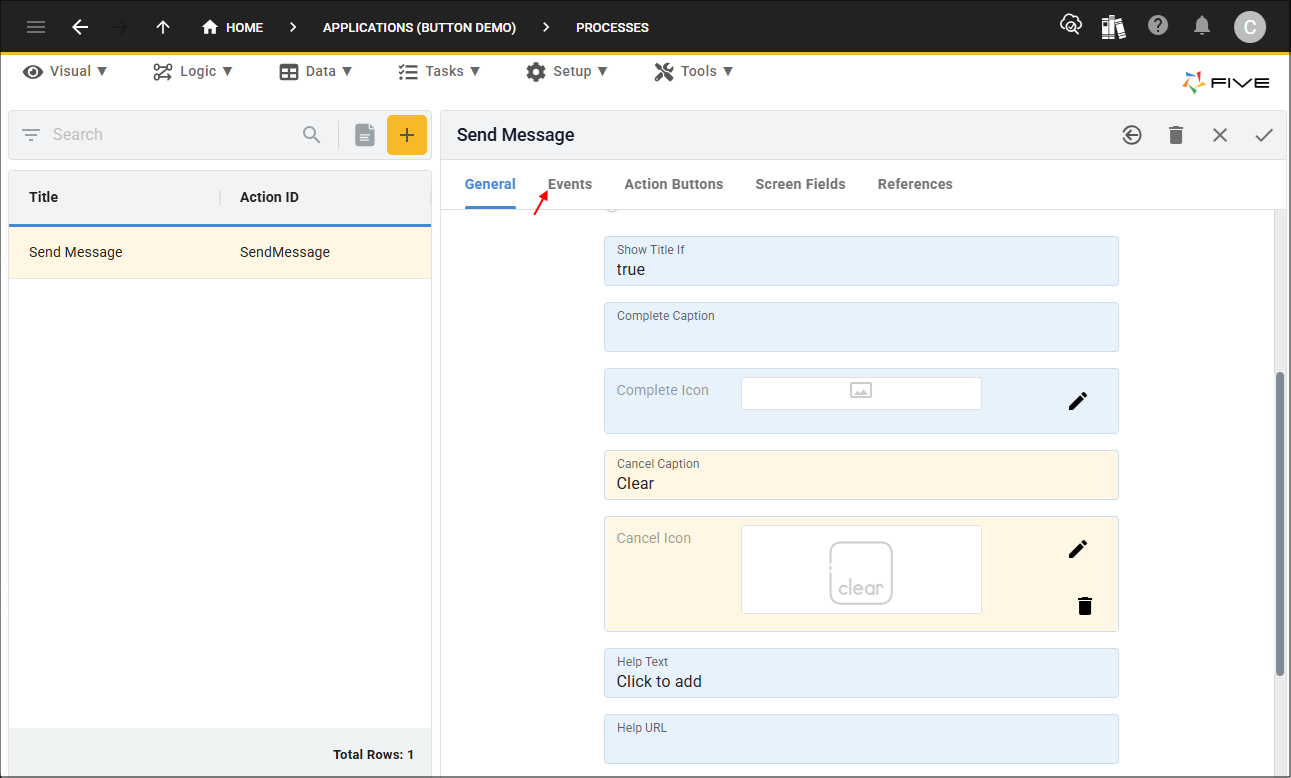View notifications bell
Image resolution: width=1291 pixels, height=778 pixels.
tap(1203, 26)
